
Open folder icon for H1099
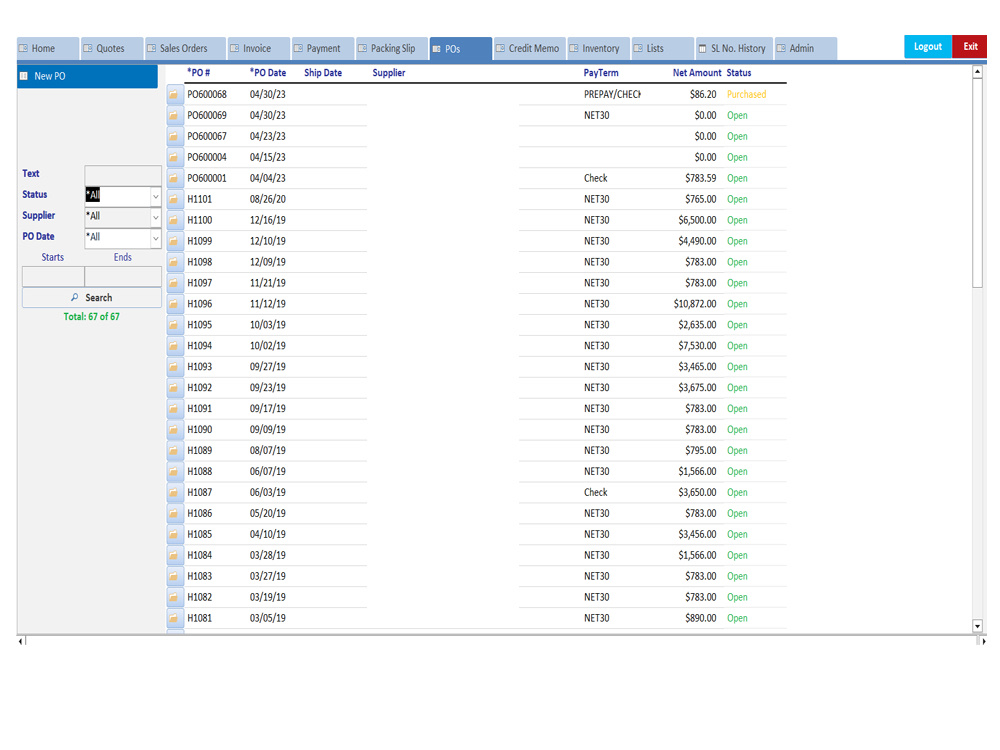(x=174, y=241)
